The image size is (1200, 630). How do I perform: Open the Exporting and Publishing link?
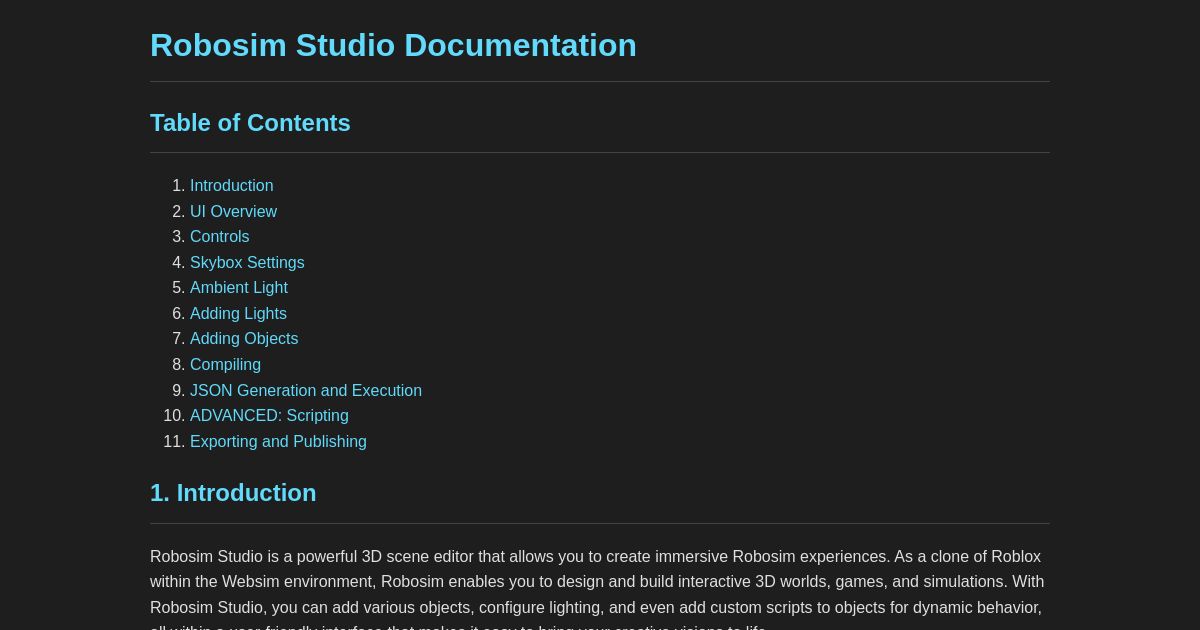(278, 441)
